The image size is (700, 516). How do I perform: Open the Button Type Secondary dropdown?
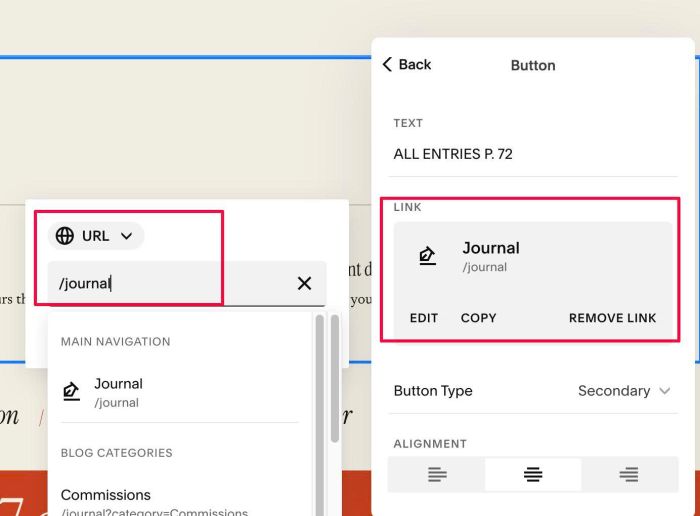pos(624,391)
